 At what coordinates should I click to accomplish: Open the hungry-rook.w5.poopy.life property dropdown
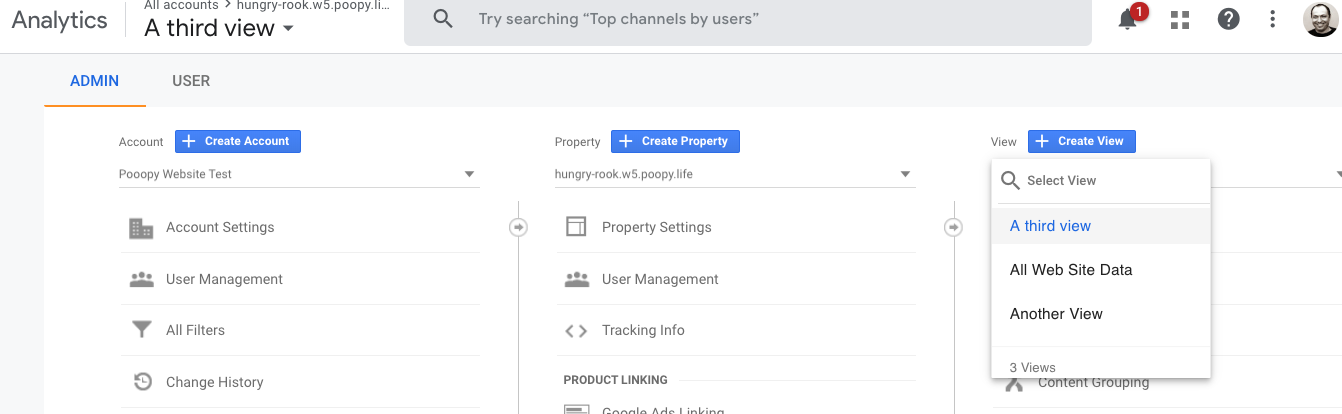[x=735, y=174]
